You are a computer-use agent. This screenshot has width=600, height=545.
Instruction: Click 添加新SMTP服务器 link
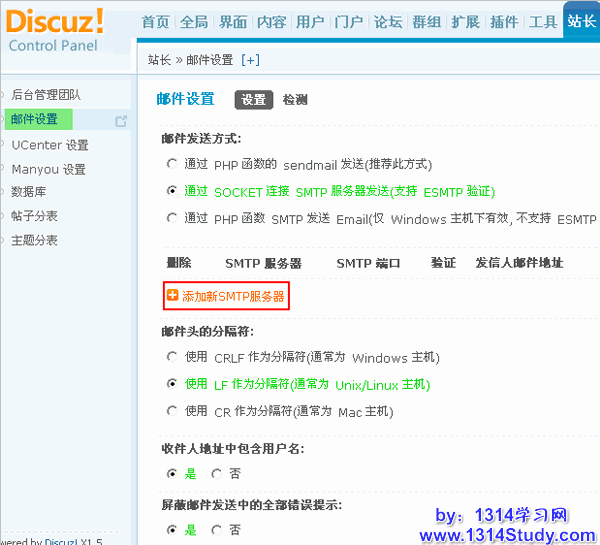[x=233, y=297]
